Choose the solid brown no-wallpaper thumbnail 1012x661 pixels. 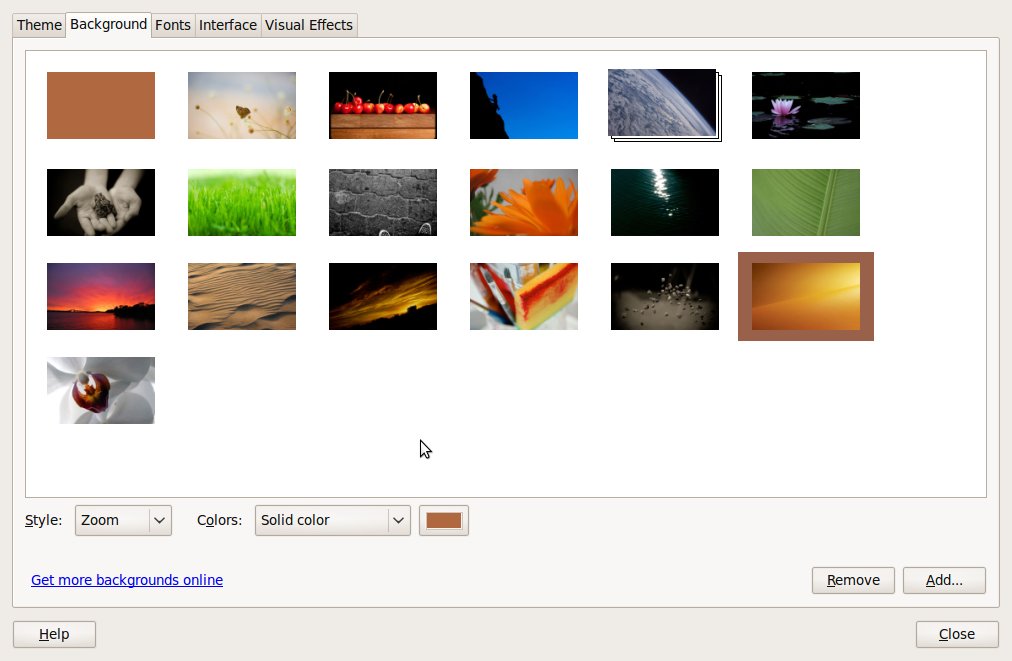tap(101, 105)
